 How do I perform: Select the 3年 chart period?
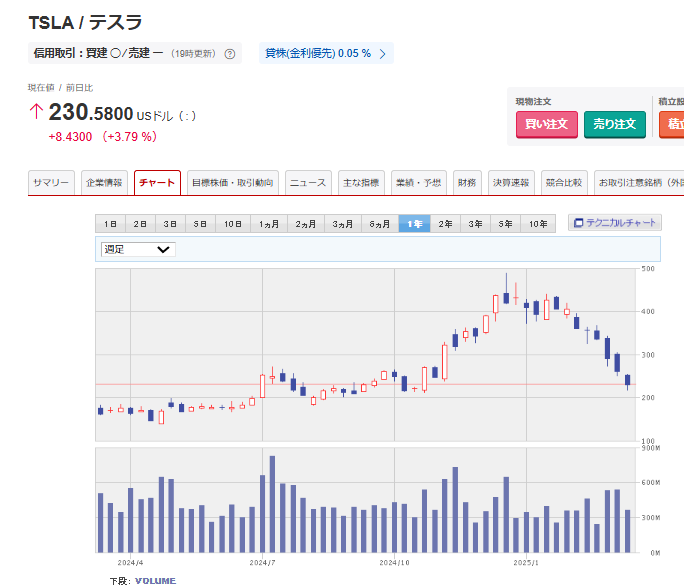[x=475, y=224]
